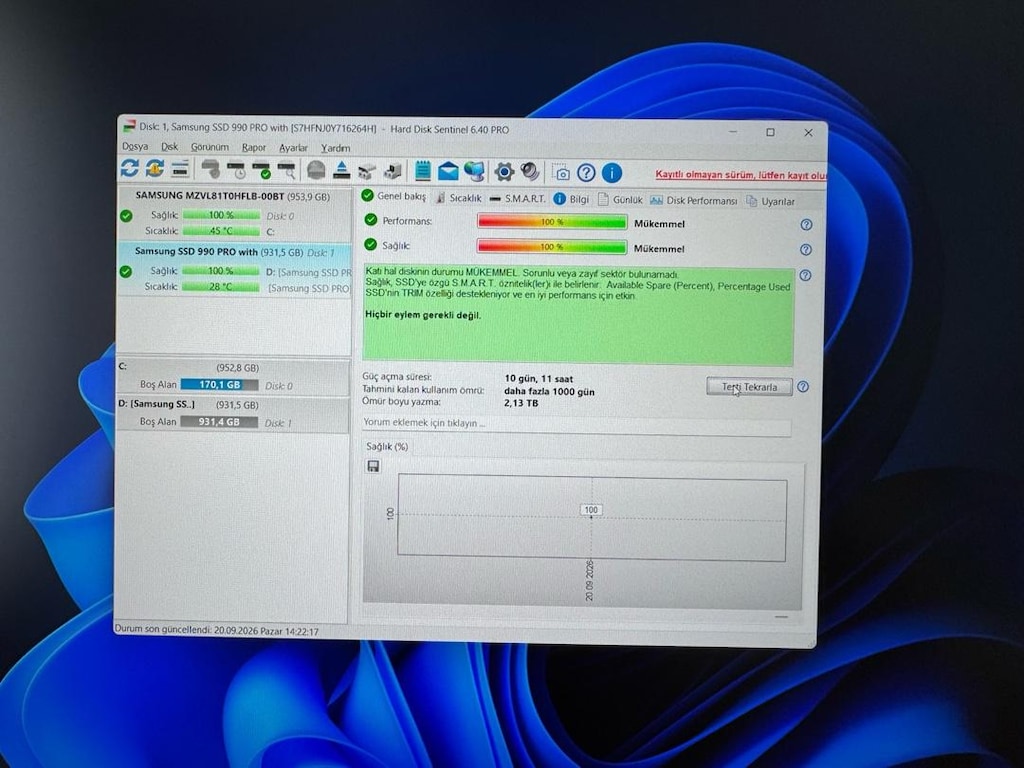1024x768 pixels.
Task: Click the D: Boş Alan 931,4 GB bar
Action: [219, 422]
